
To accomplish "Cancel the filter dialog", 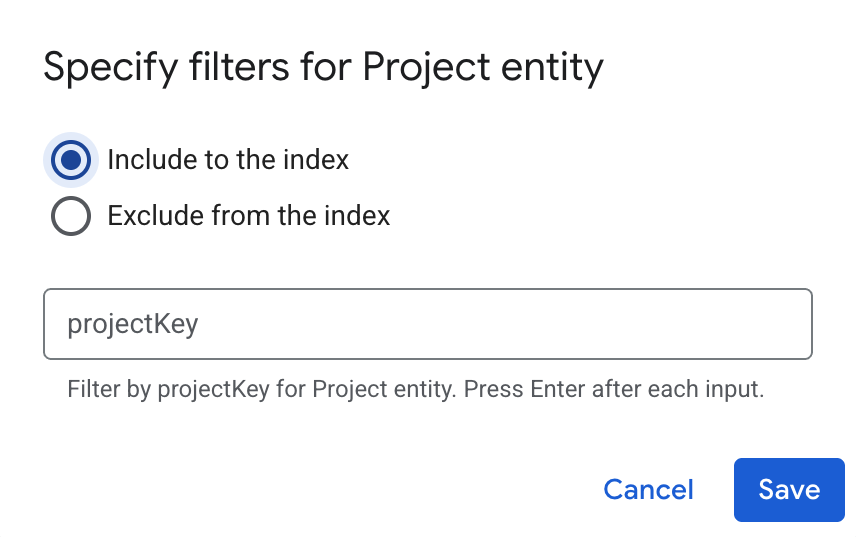I will [648, 490].
